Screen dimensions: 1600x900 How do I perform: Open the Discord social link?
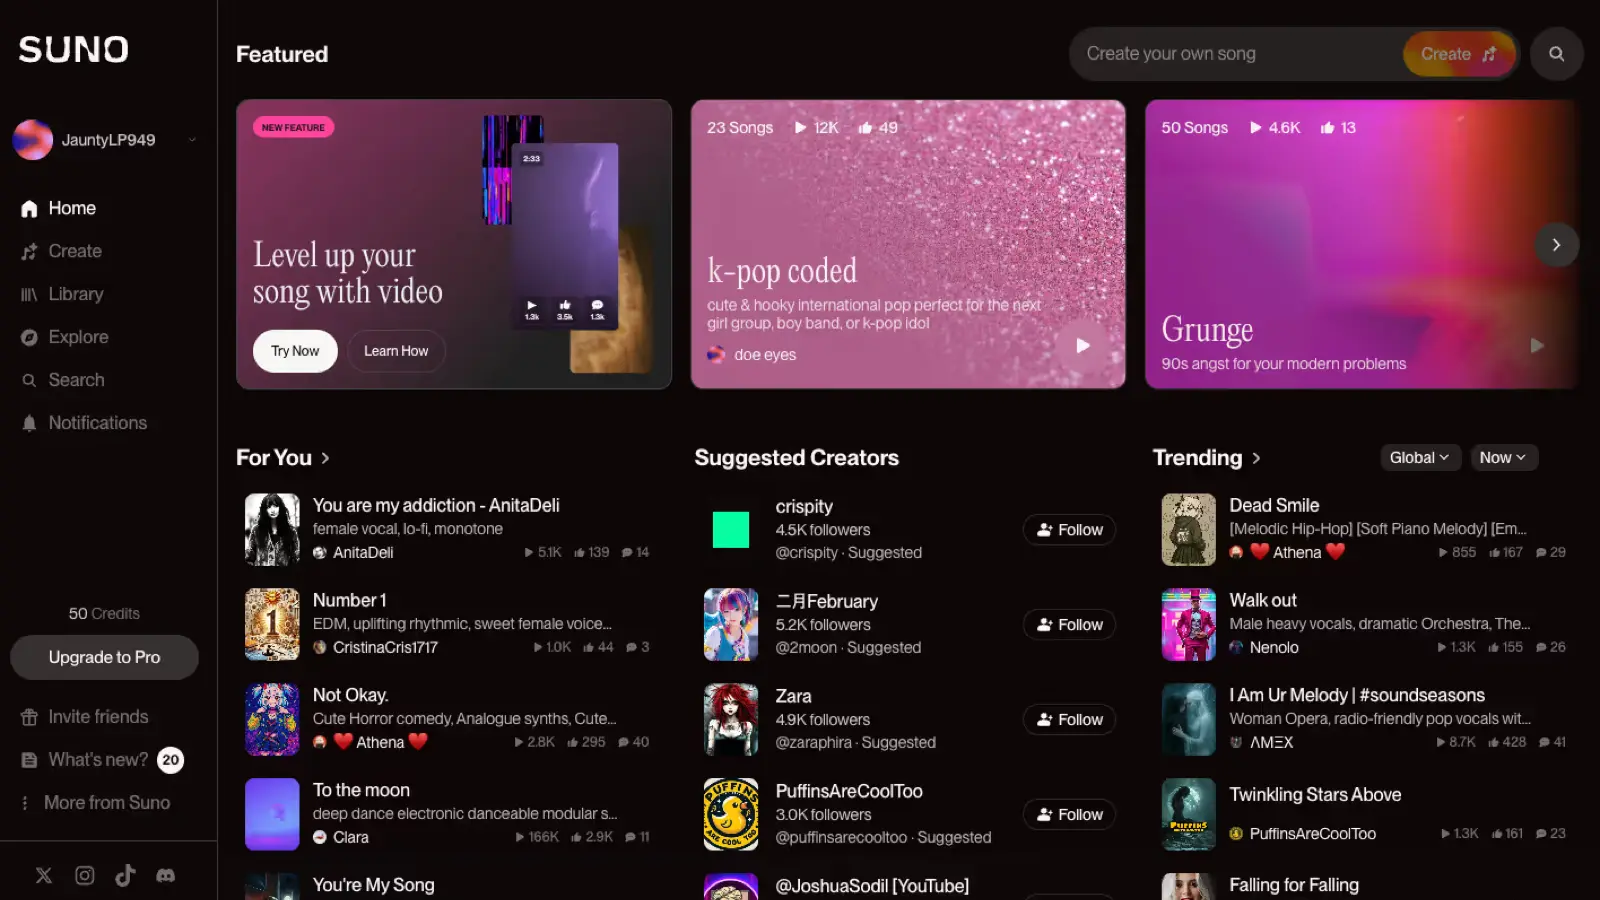point(166,875)
